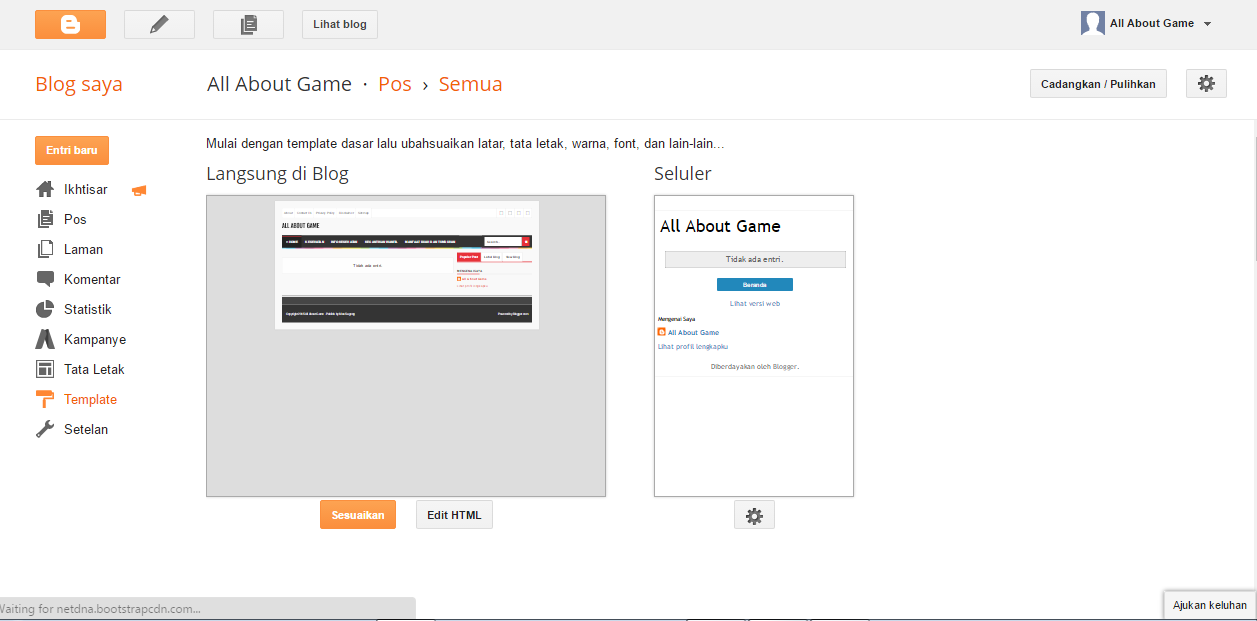1257x621 pixels.
Task: Open Tata Letak in the sidebar
Action: coord(94,369)
